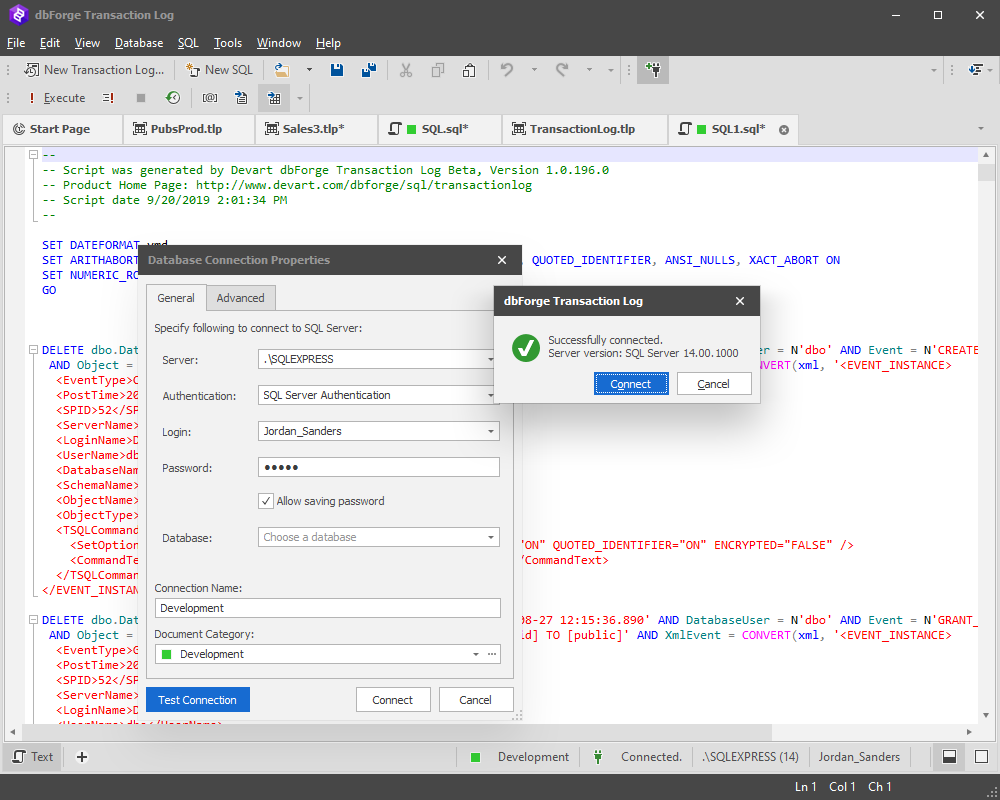Click Connect in the Connection Properties dialog
Viewport: 1000px width, 800px height.
(x=393, y=700)
